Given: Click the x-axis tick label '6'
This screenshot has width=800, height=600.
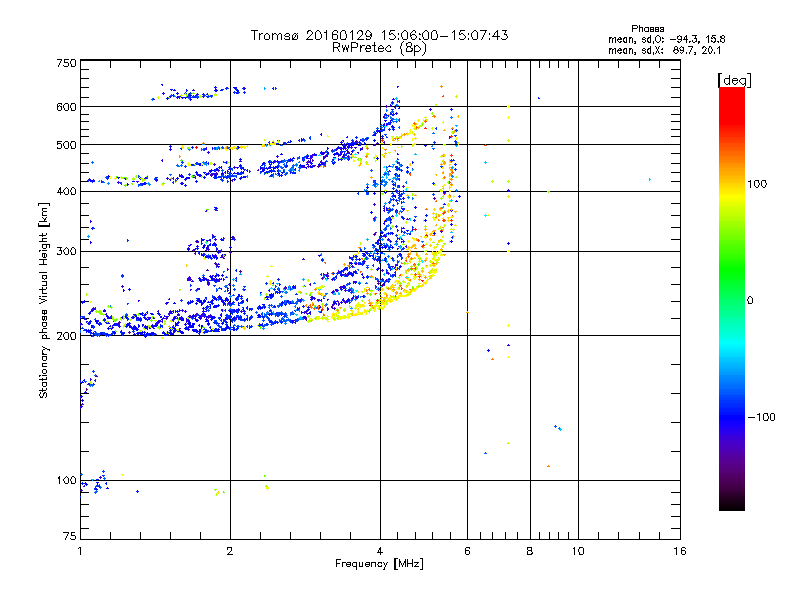Looking at the screenshot, I should click(467, 551).
